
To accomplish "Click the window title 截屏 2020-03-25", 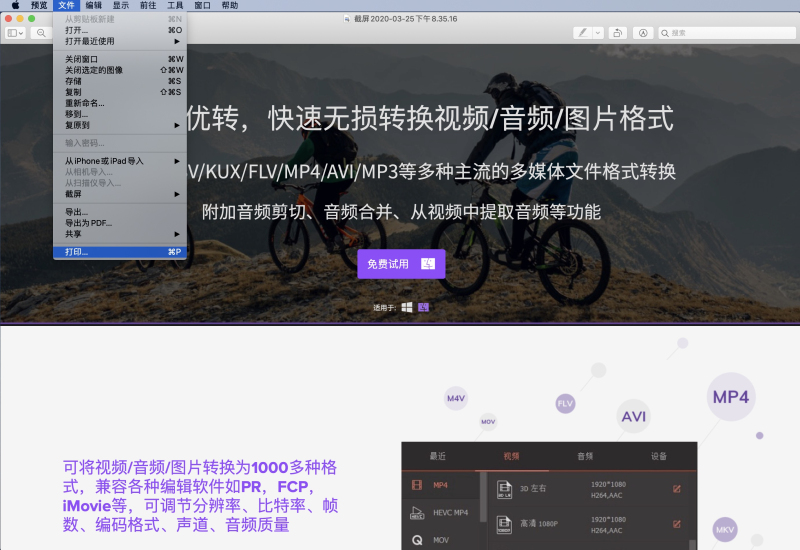I will (x=406, y=19).
